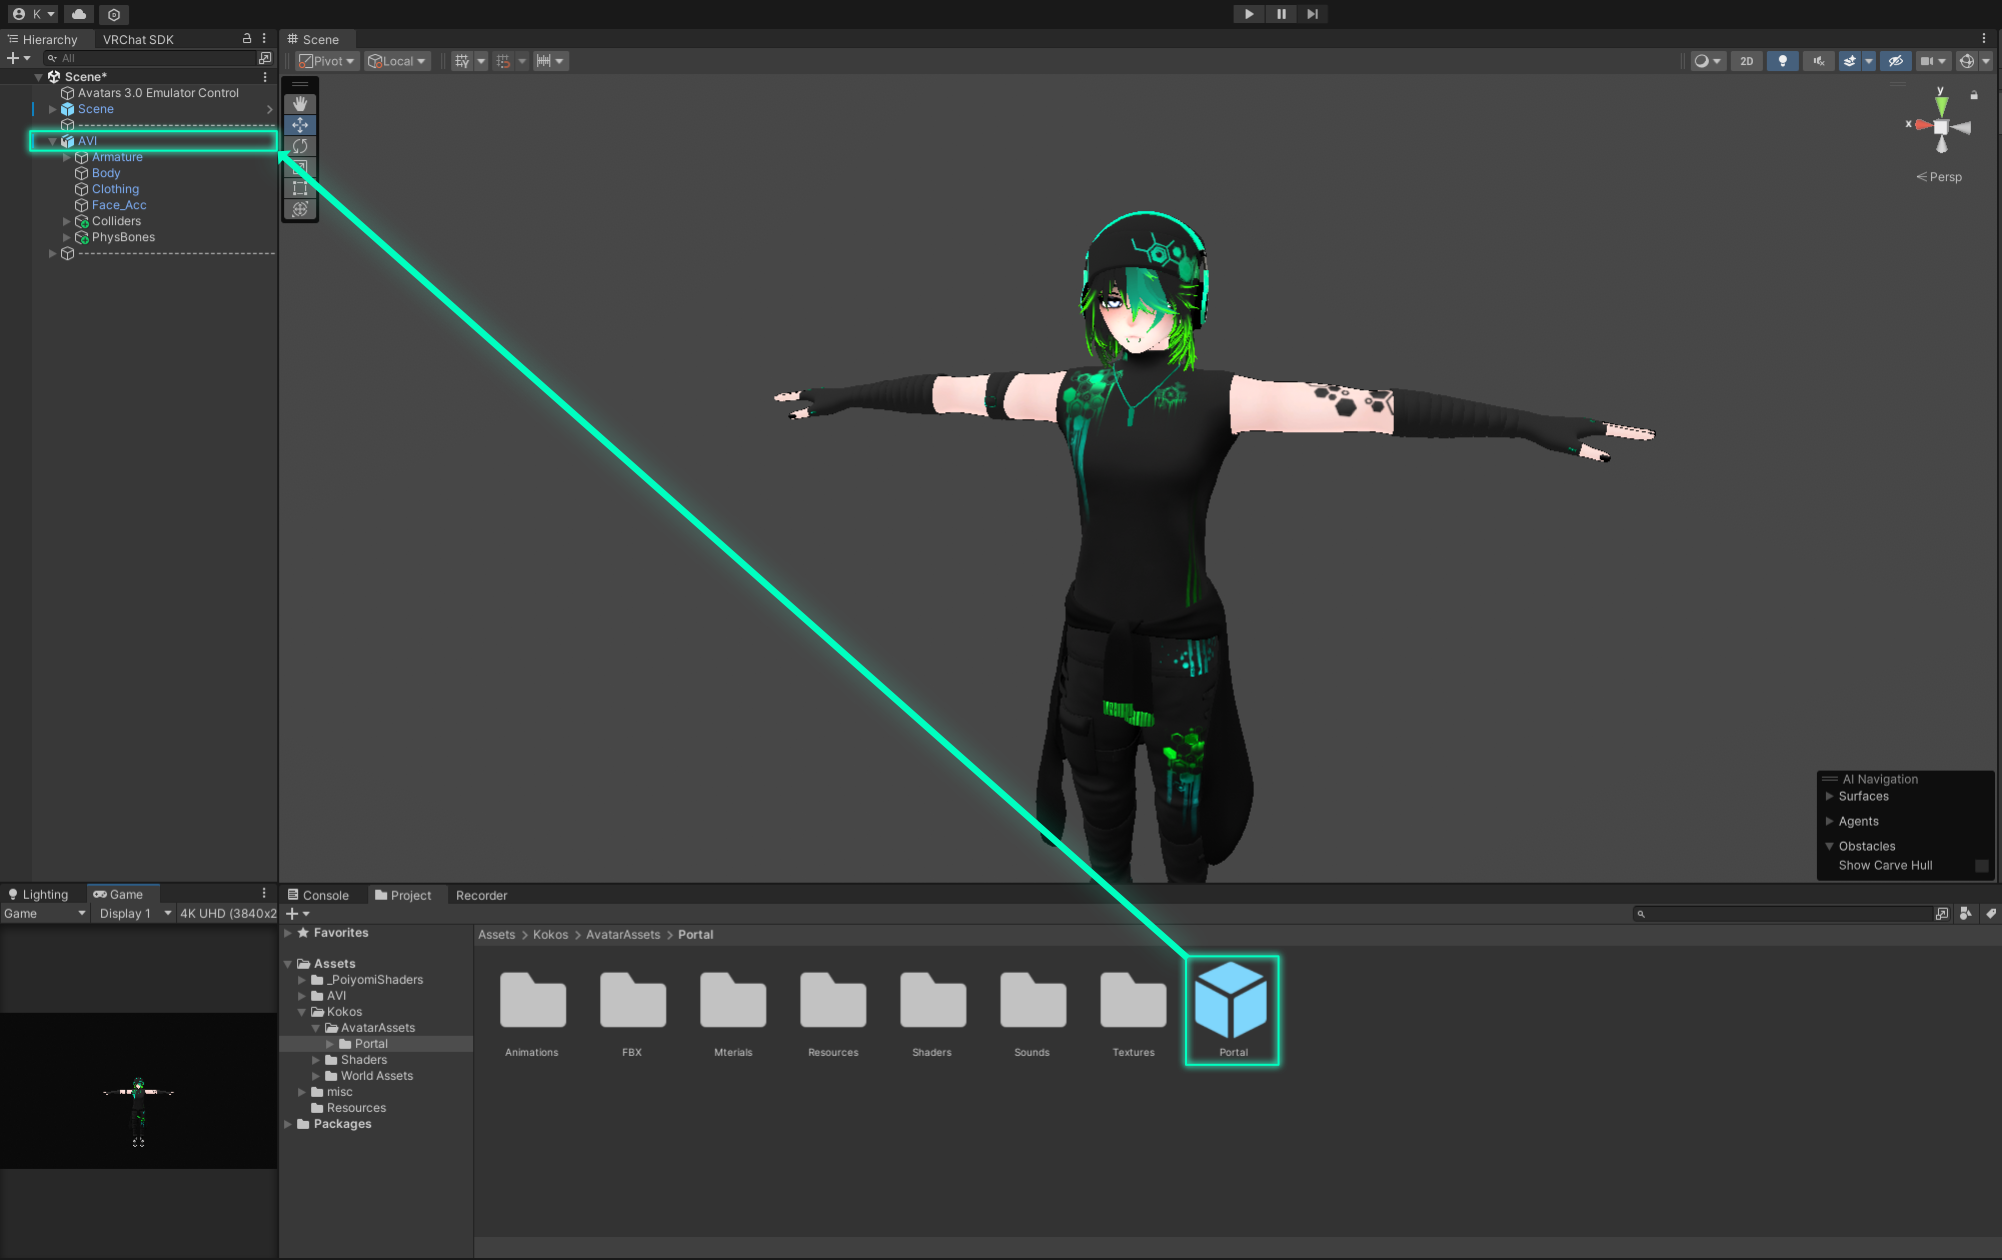Toggle Scene gizmos

[x=1967, y=61]
